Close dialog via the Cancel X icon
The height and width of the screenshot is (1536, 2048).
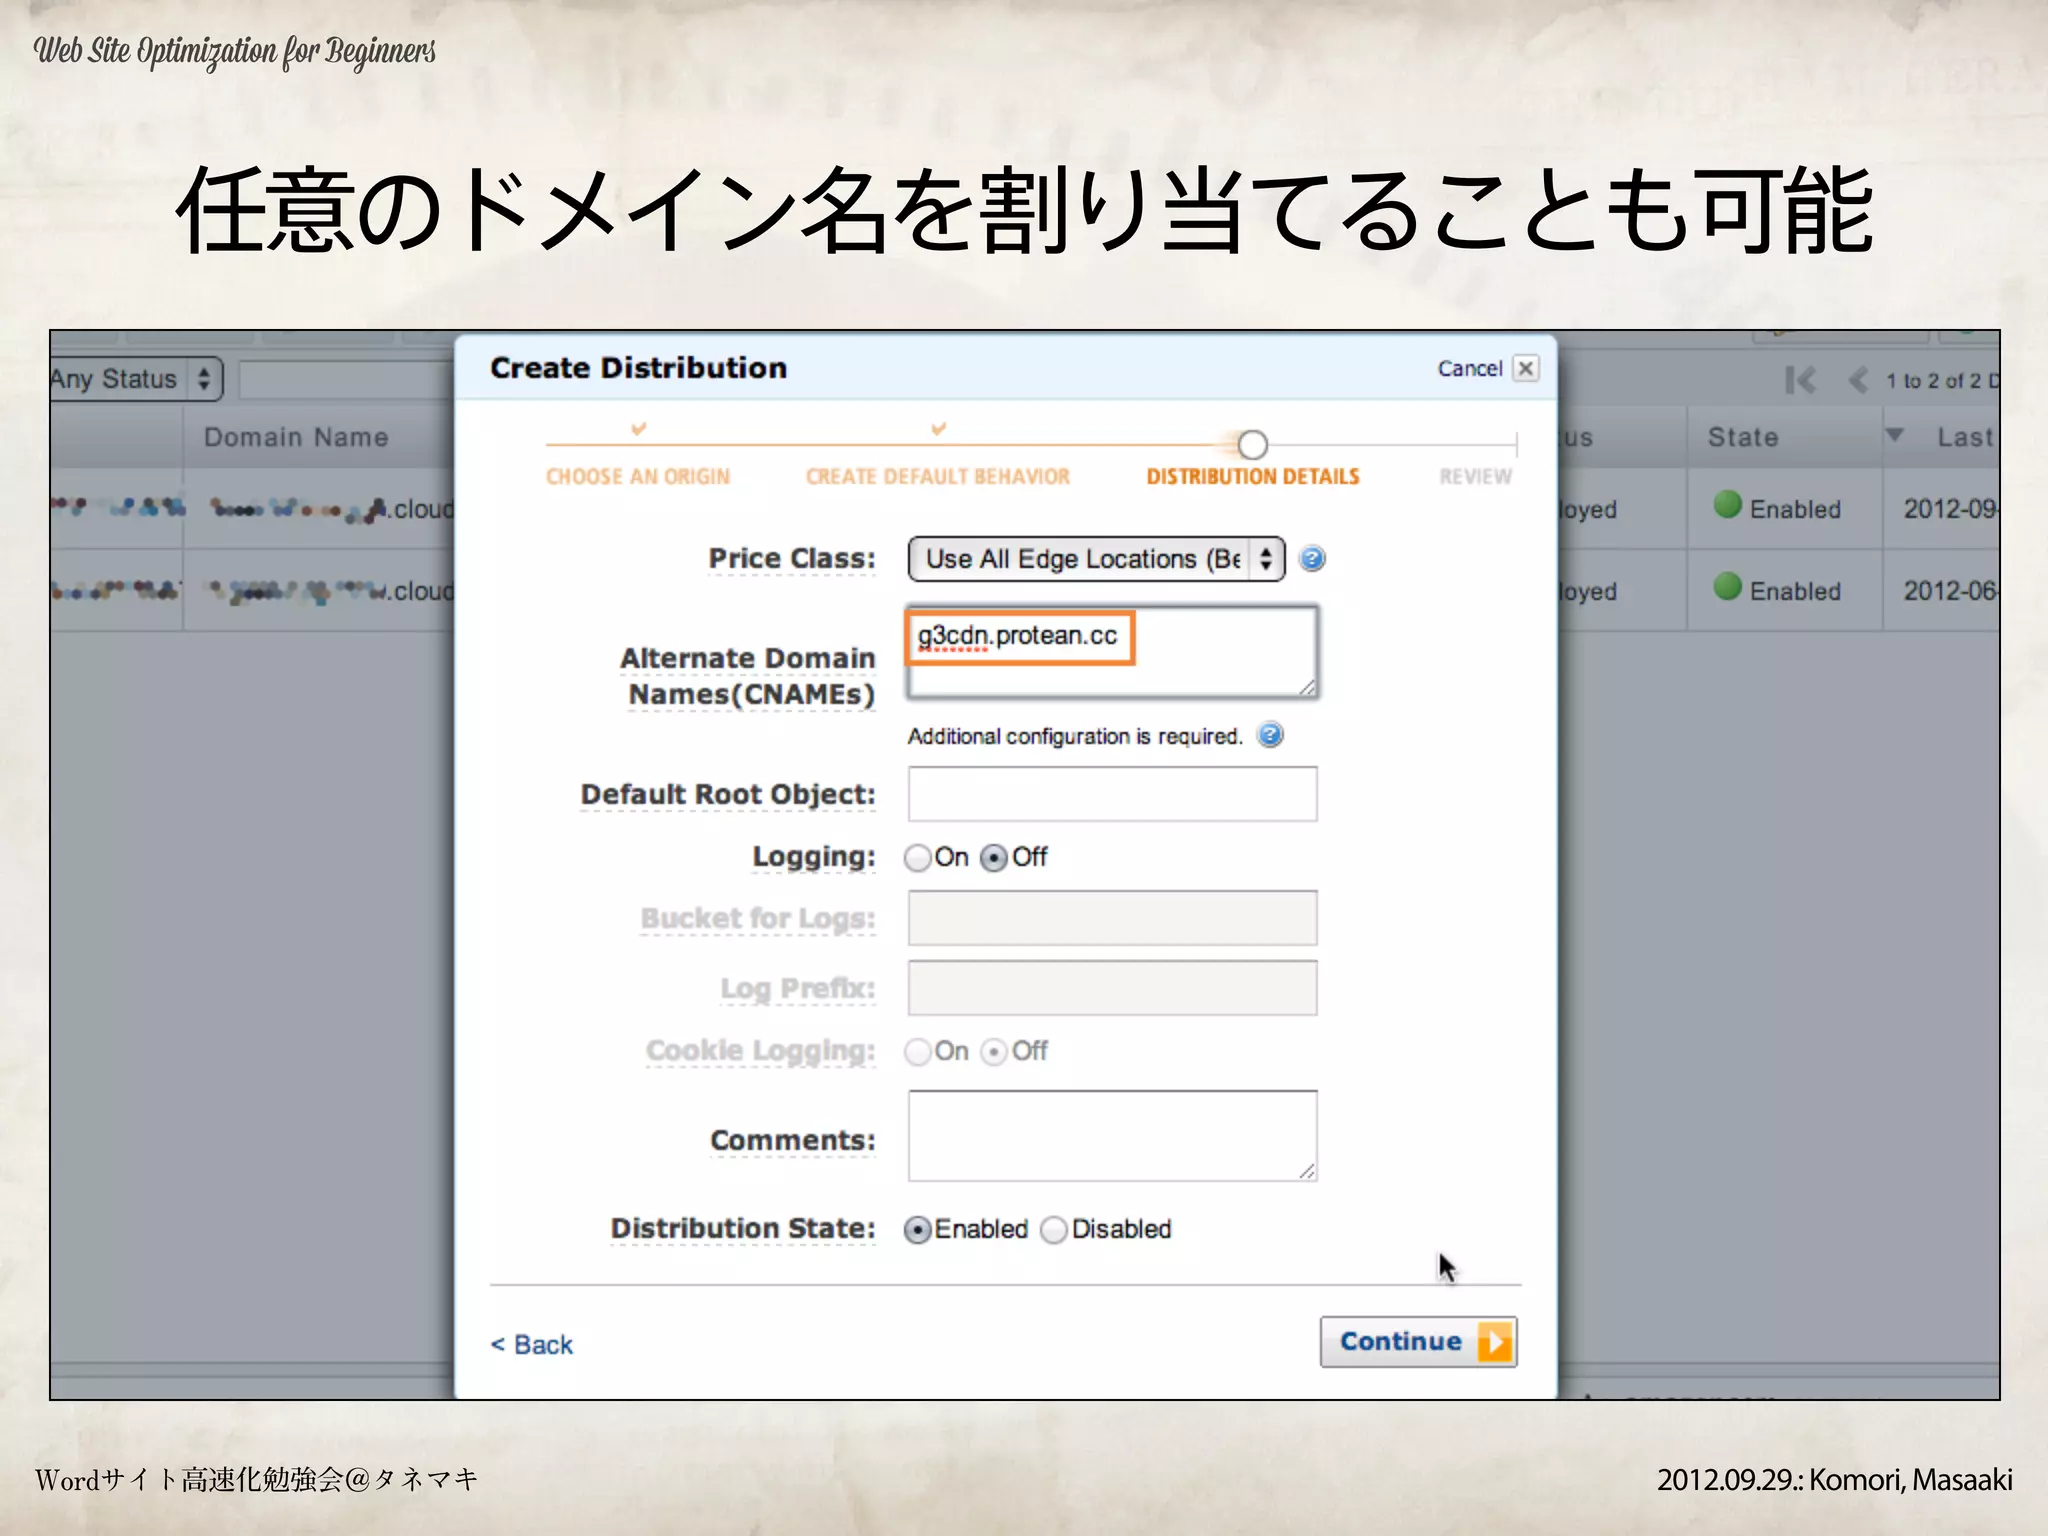pos(1525,368)
